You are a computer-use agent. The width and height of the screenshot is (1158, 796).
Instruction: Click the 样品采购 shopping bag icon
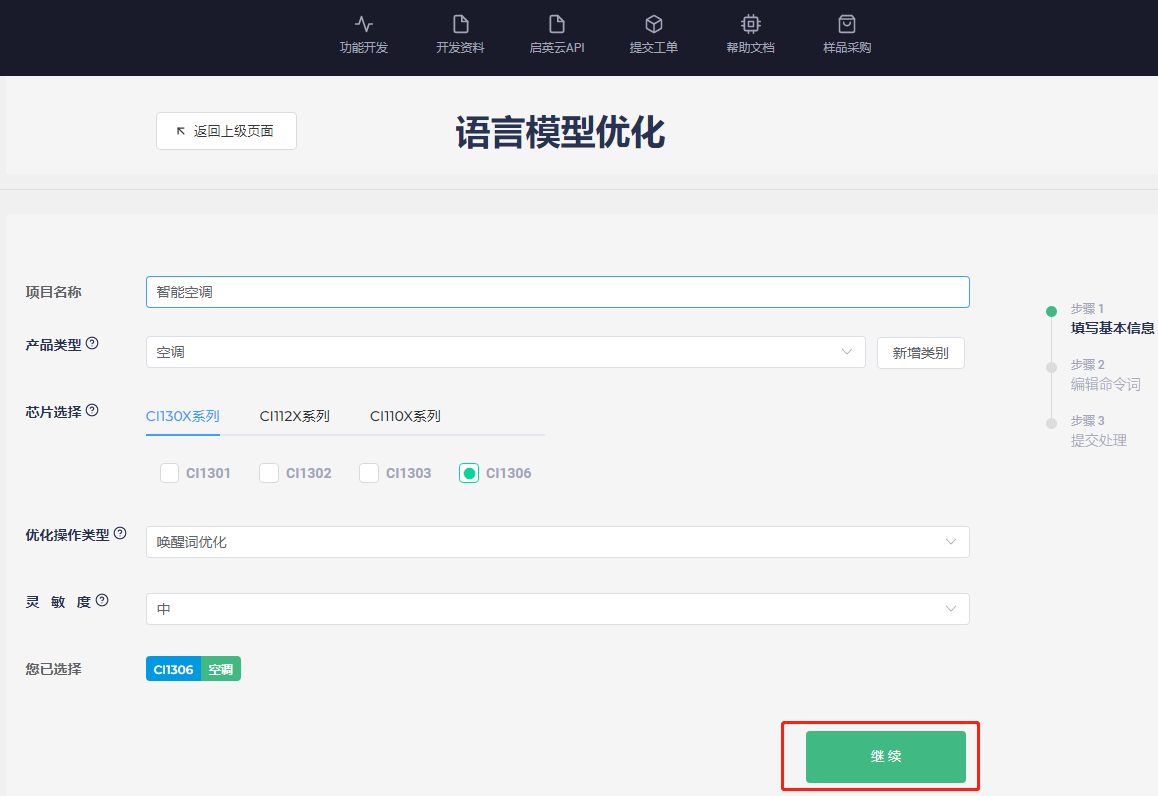847,24
